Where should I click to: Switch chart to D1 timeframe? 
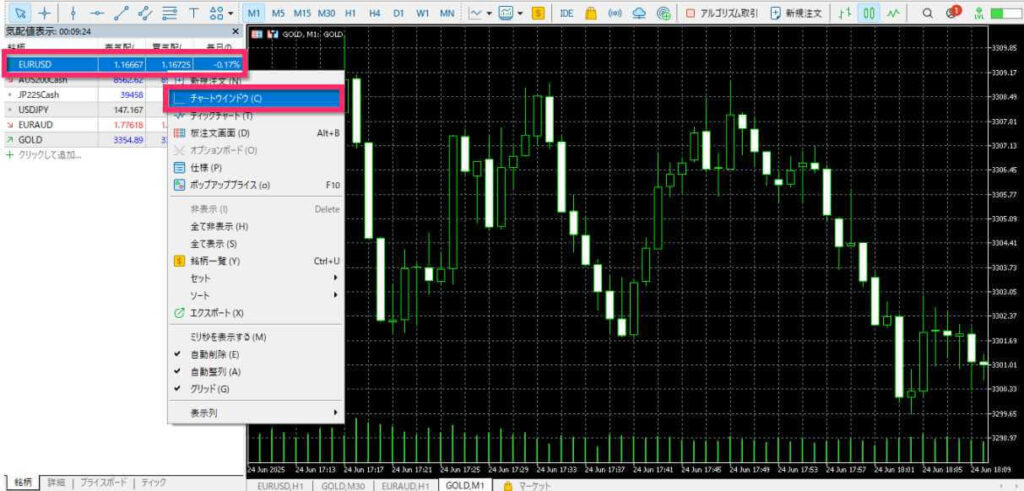coord(398,12)
